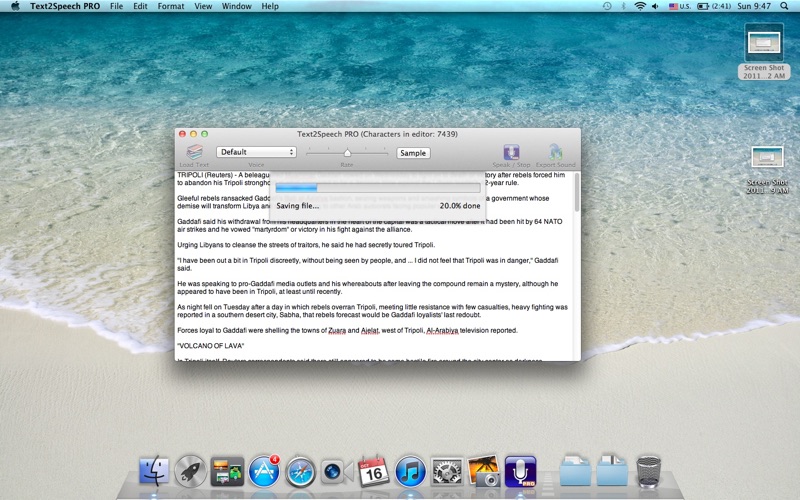Click the Saving file progress bar
This screenshot has height=500, width=800.
pyautogui.click(x=378, y=188)
